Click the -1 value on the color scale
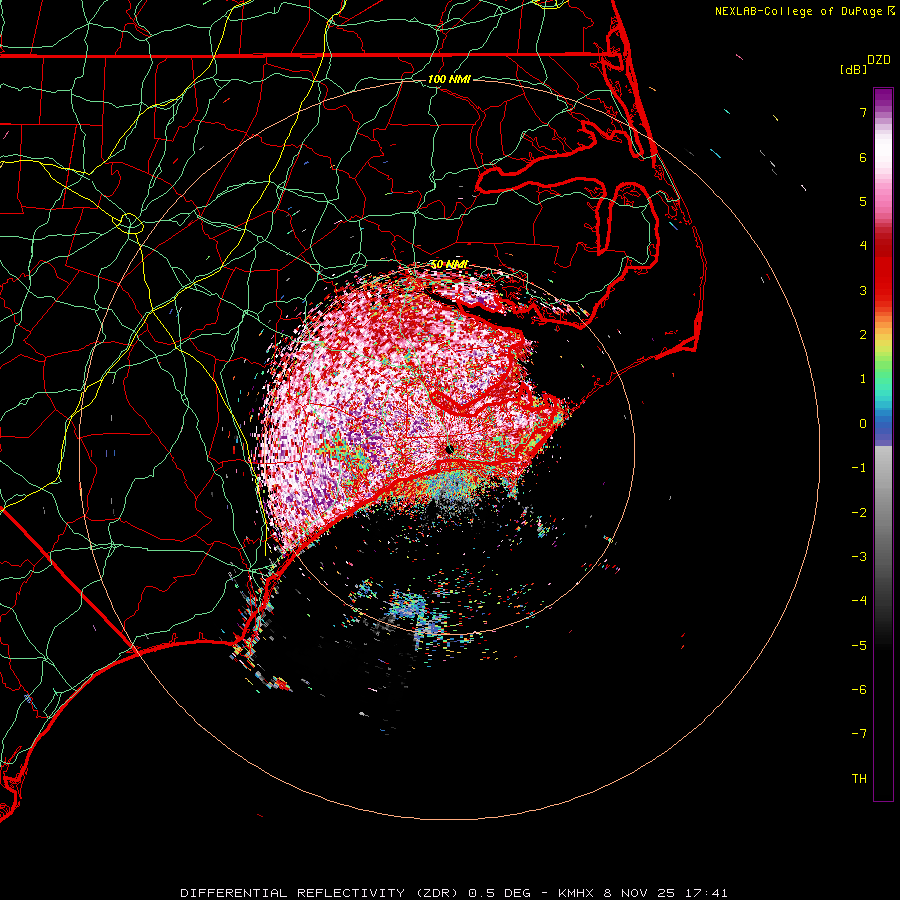This screenshot has height=900, width=900. tap(859, 468)
